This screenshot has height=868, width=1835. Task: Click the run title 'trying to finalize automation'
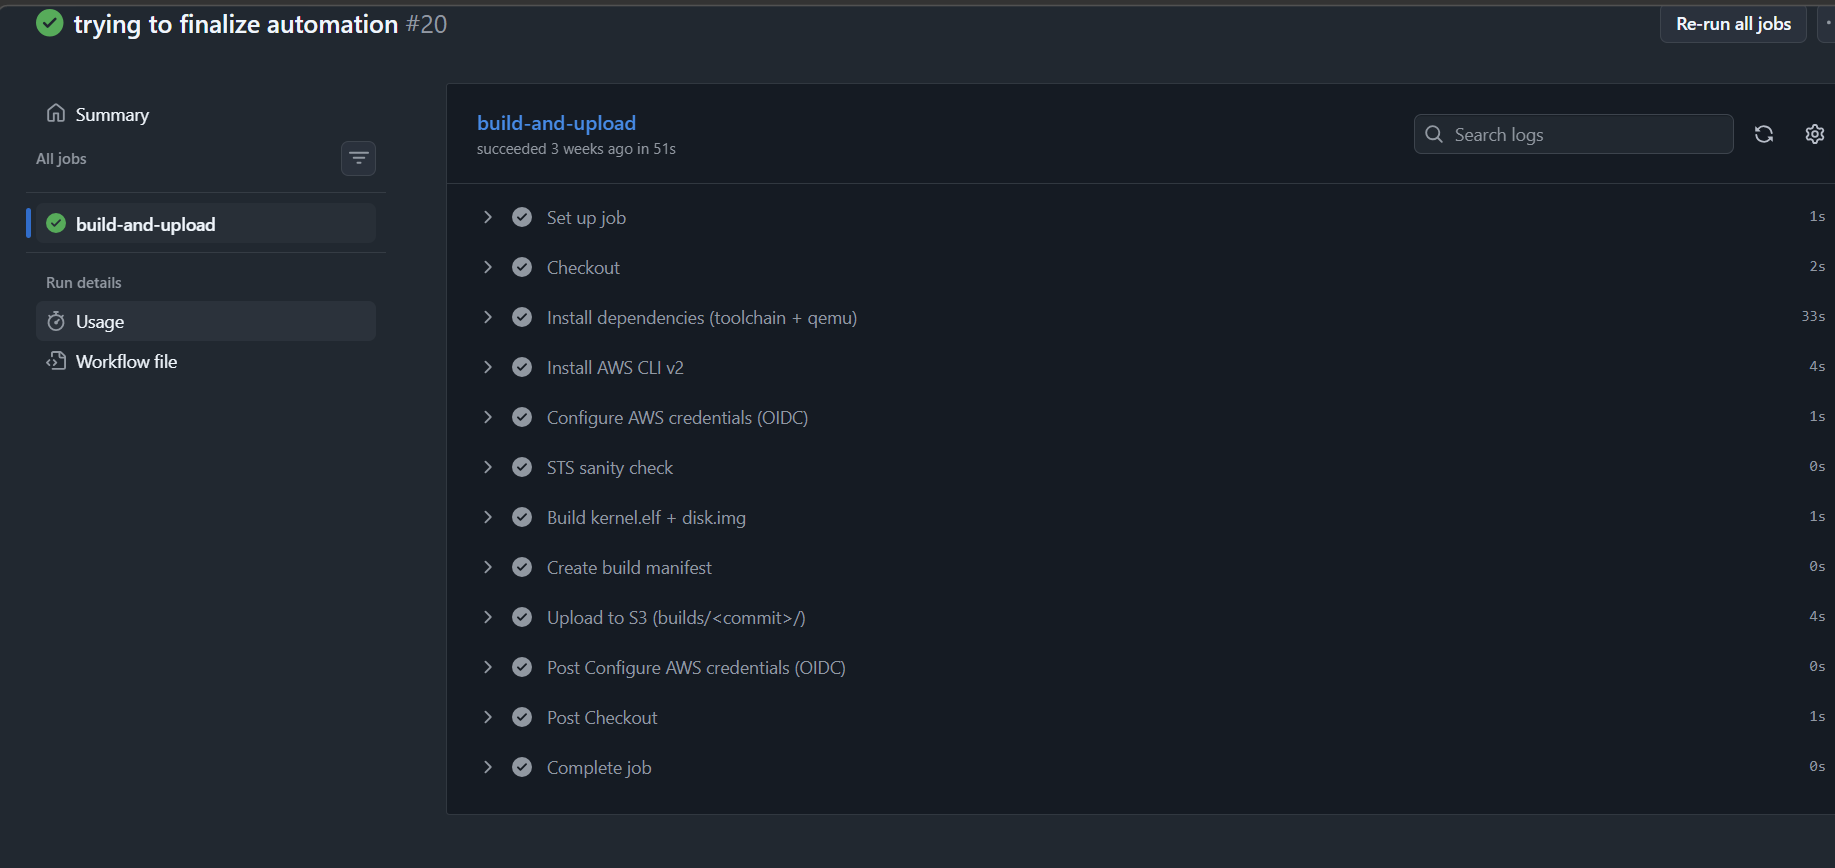(x=236, y=24)
